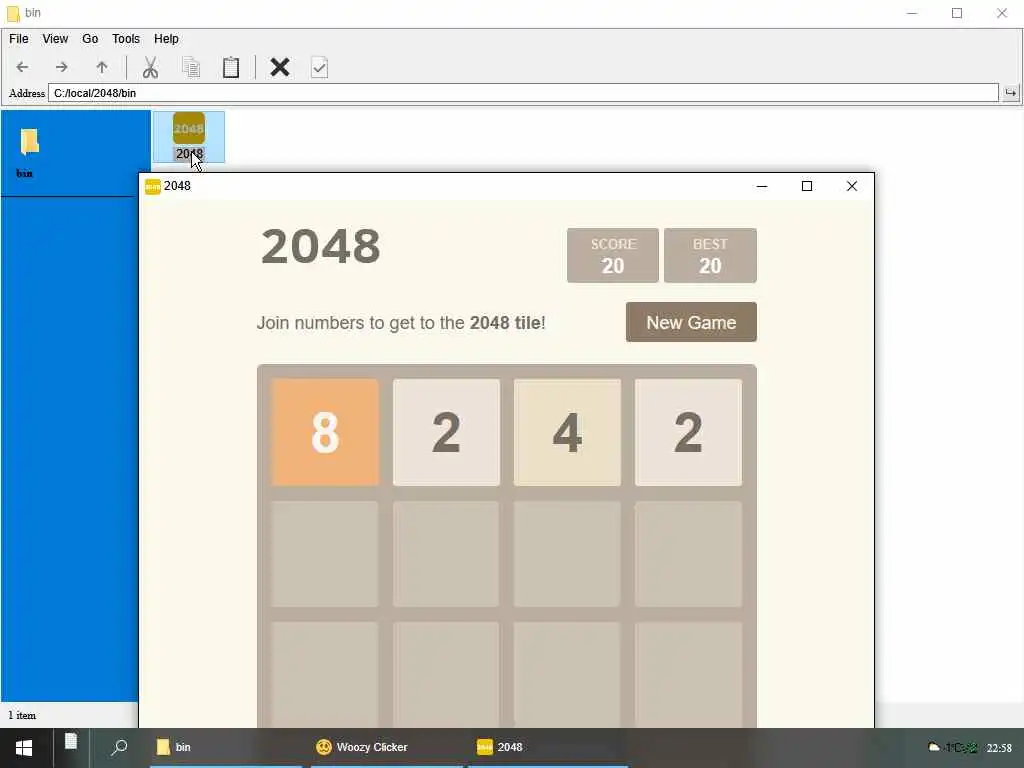Start a New Game in 2048

(x=691, y=322)
